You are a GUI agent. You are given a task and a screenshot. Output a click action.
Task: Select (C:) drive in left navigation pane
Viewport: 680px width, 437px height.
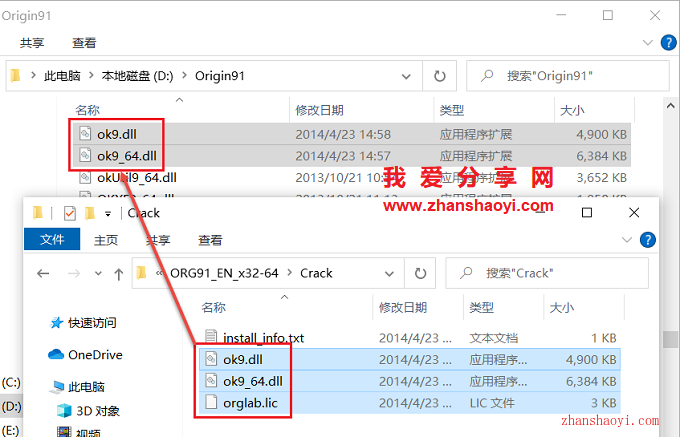[x=11, y=383]
